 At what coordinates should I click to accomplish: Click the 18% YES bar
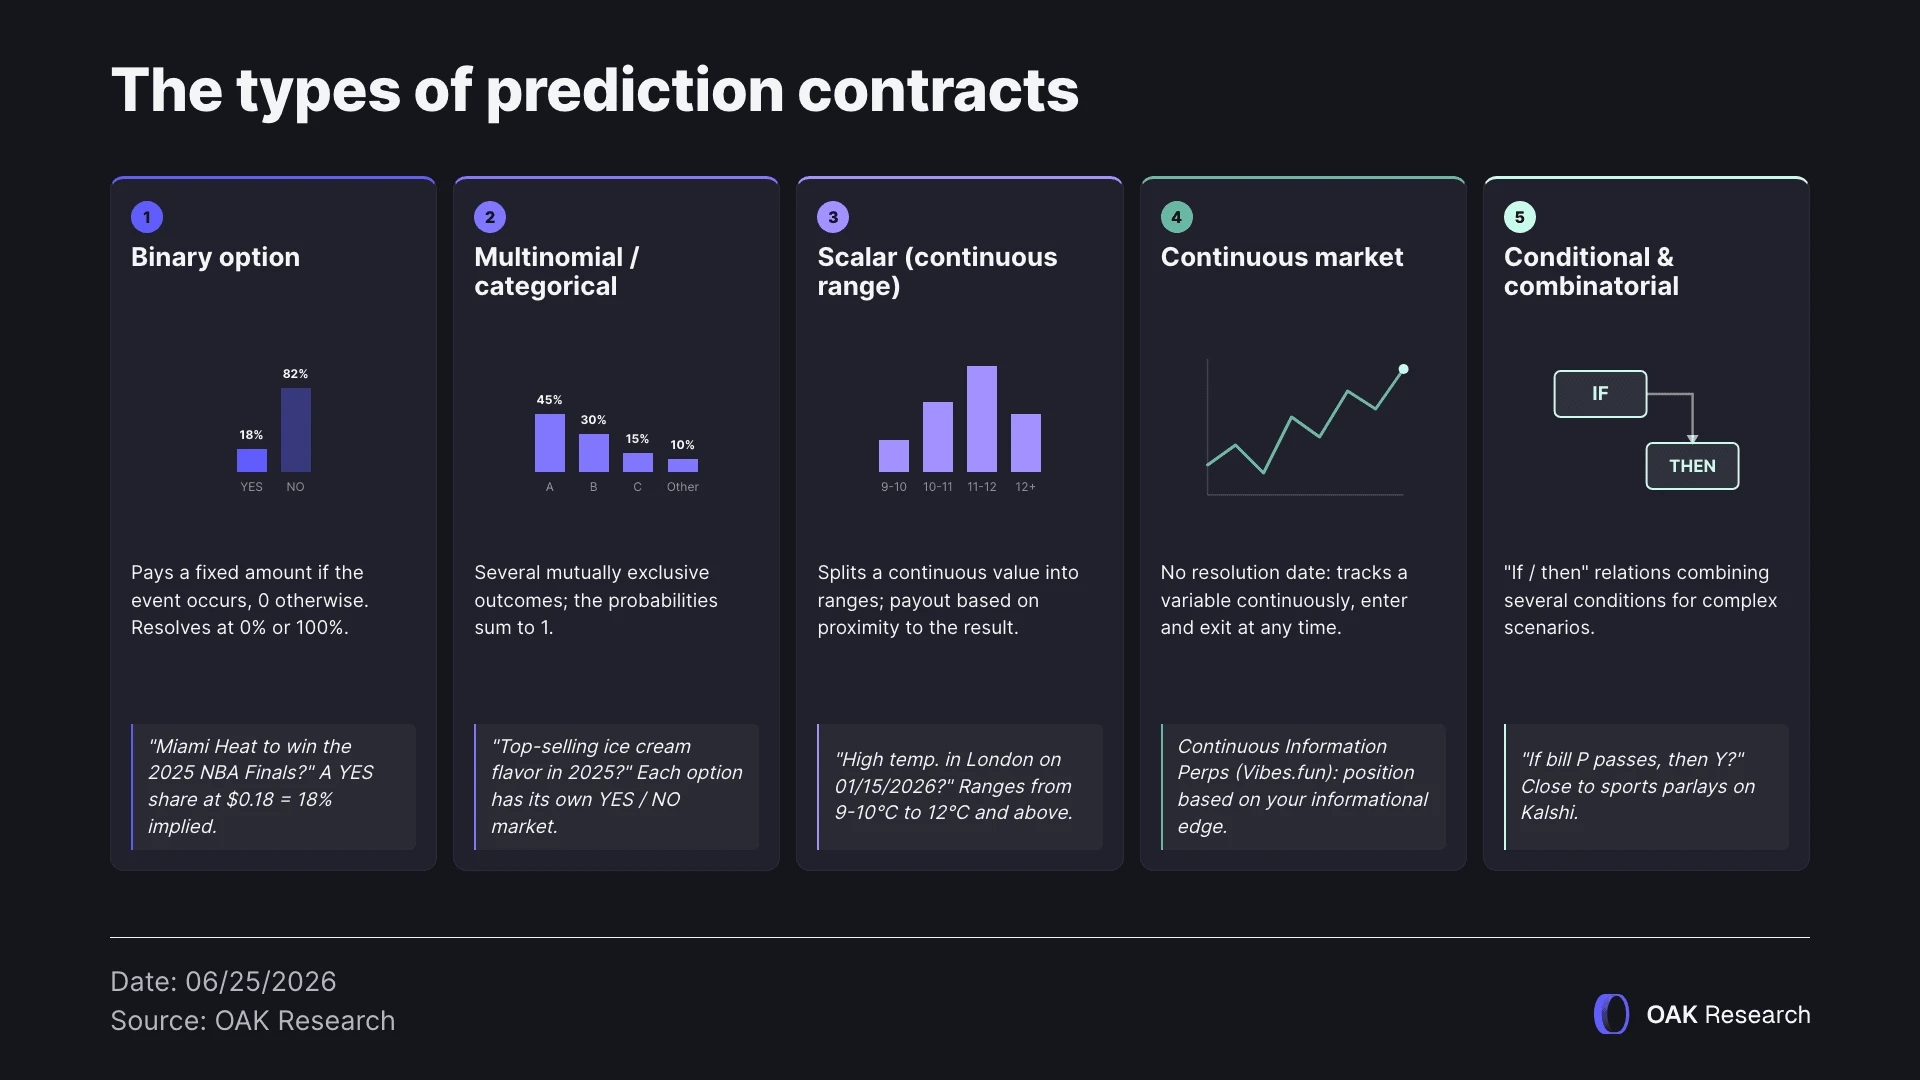coord(251,460)
